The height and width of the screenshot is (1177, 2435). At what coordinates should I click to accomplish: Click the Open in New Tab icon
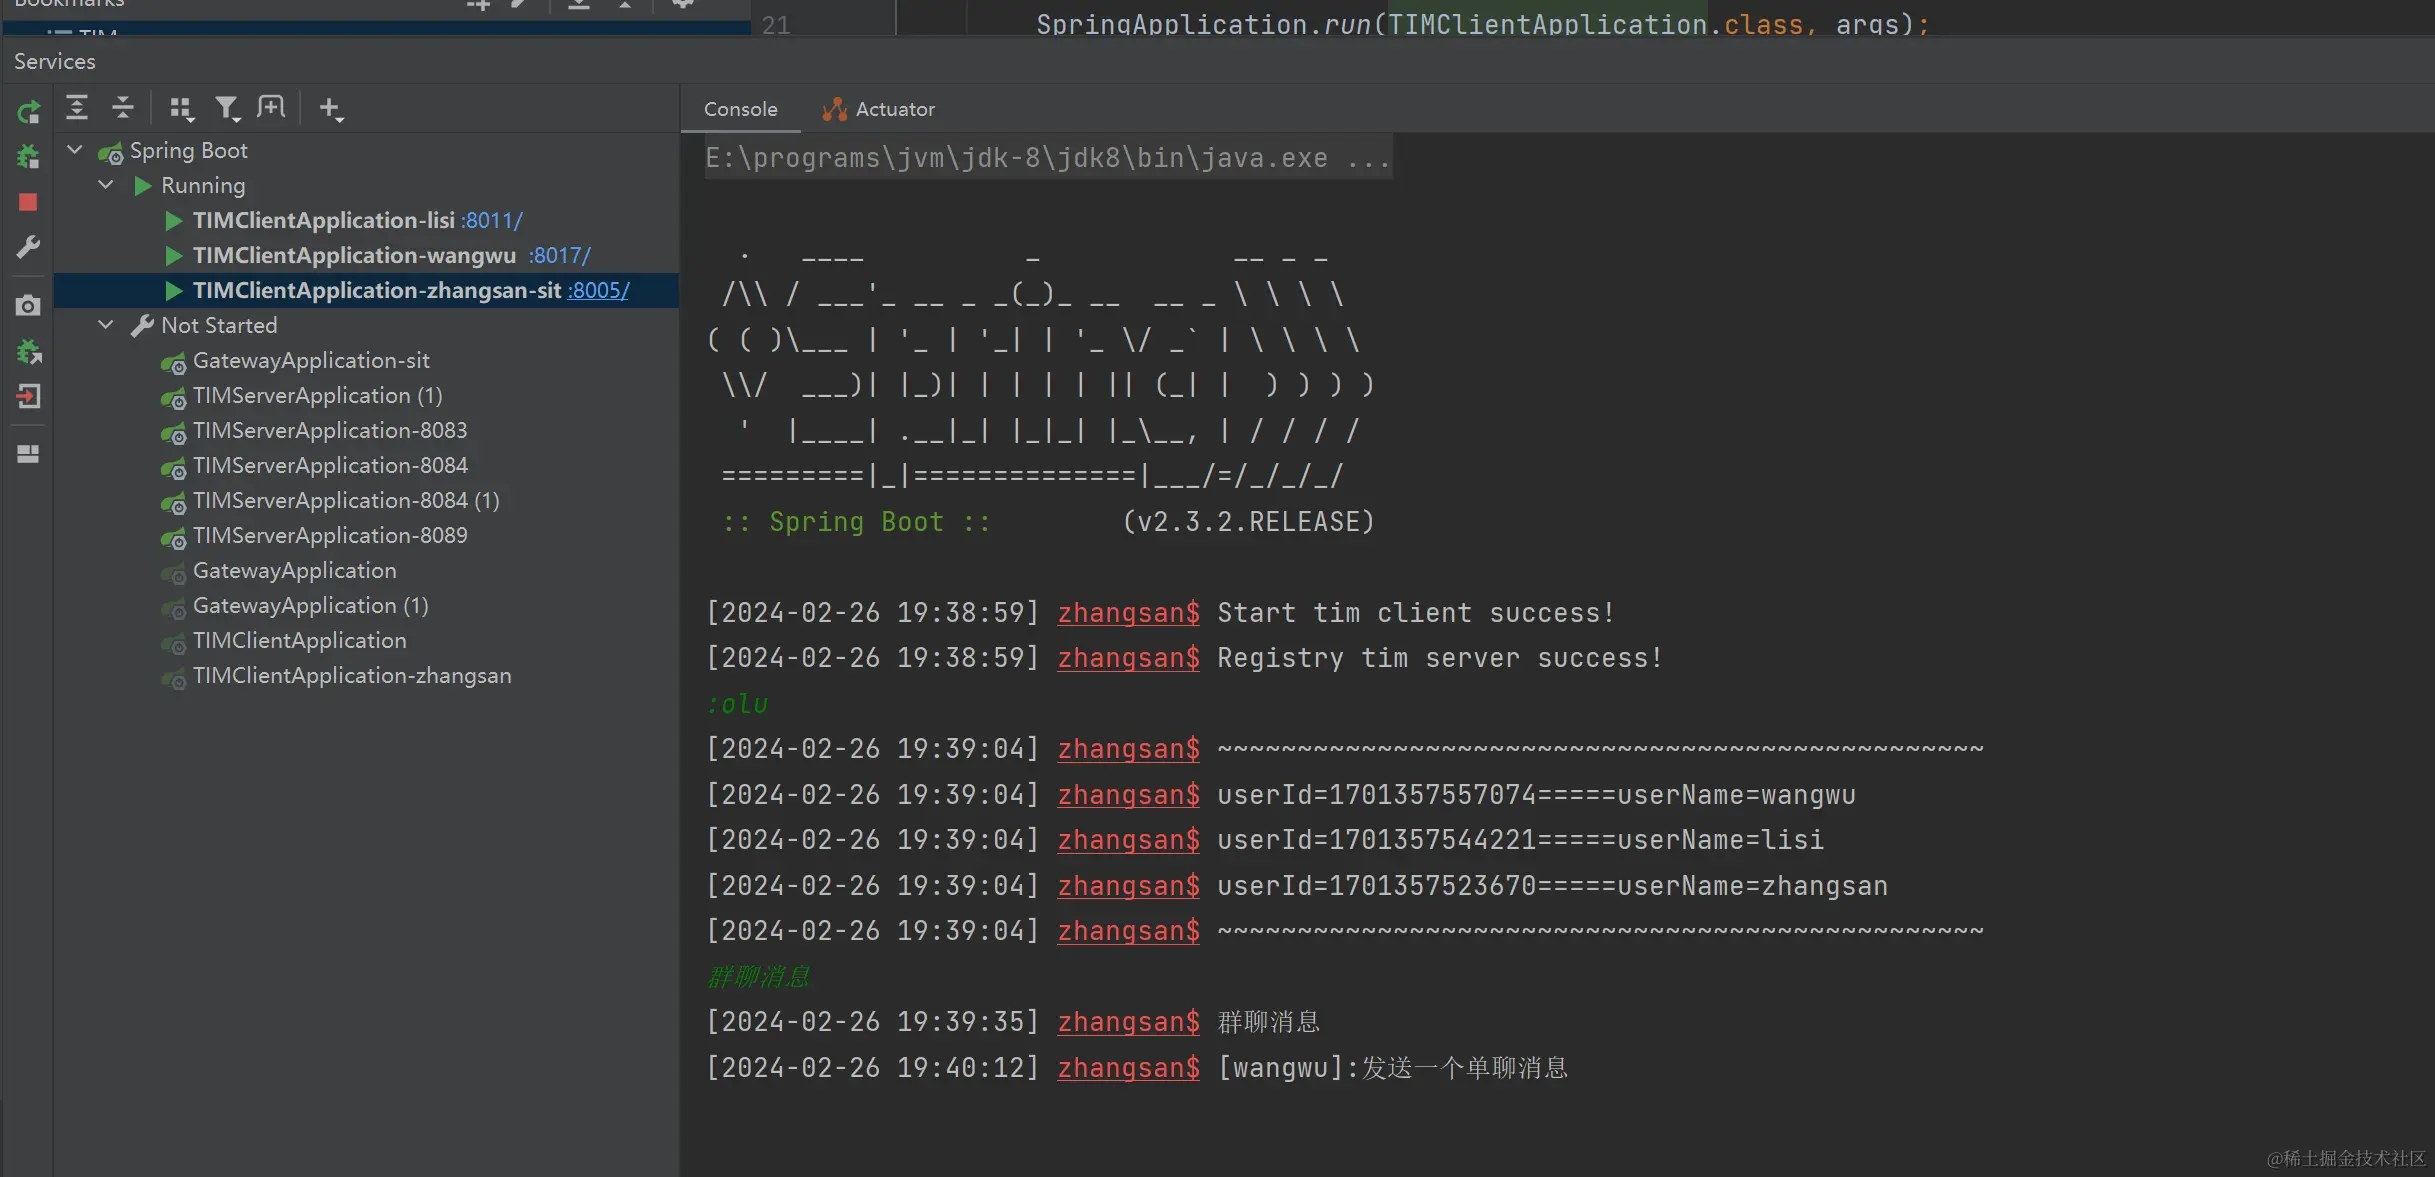pos(271,107)
